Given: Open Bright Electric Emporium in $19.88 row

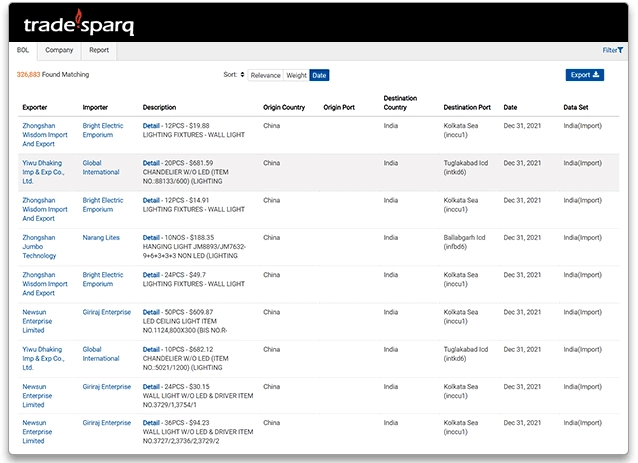Looking at the screenshot, I should [103, 130].
